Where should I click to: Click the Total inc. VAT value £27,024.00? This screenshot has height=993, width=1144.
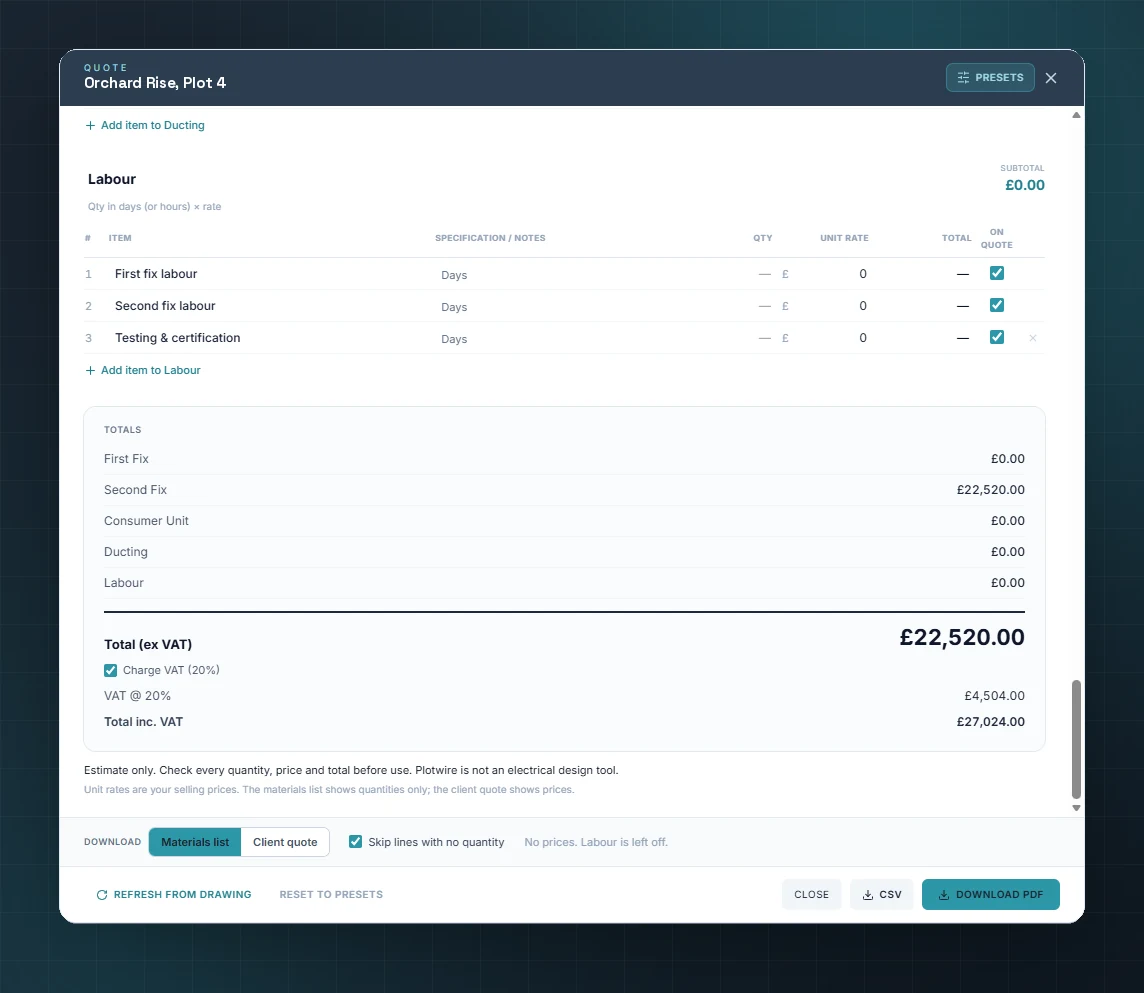990,722
